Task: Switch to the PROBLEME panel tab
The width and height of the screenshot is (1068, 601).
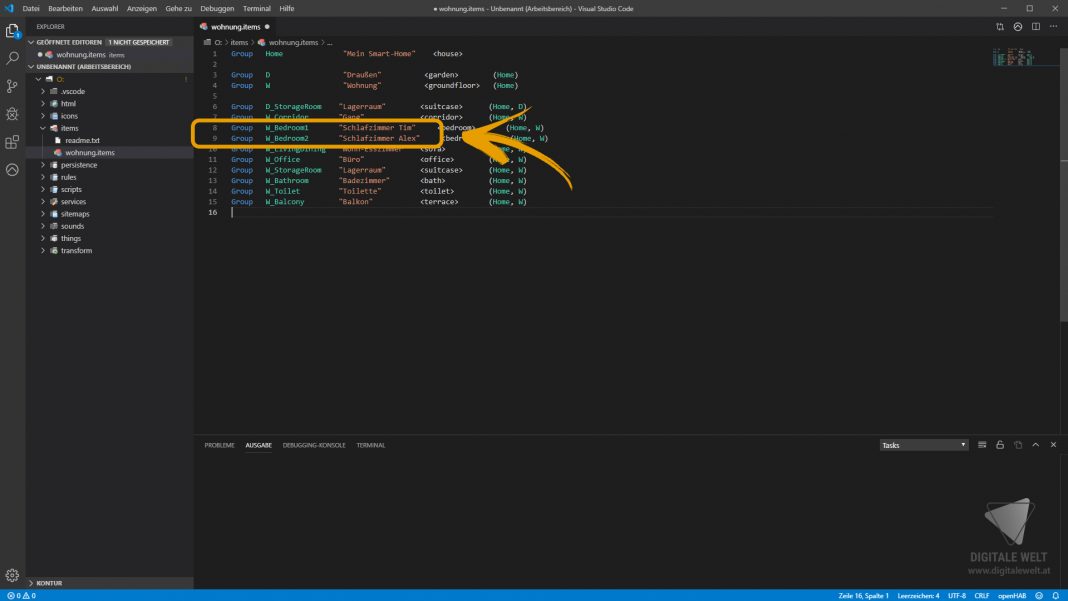Action: pos(219,445)
